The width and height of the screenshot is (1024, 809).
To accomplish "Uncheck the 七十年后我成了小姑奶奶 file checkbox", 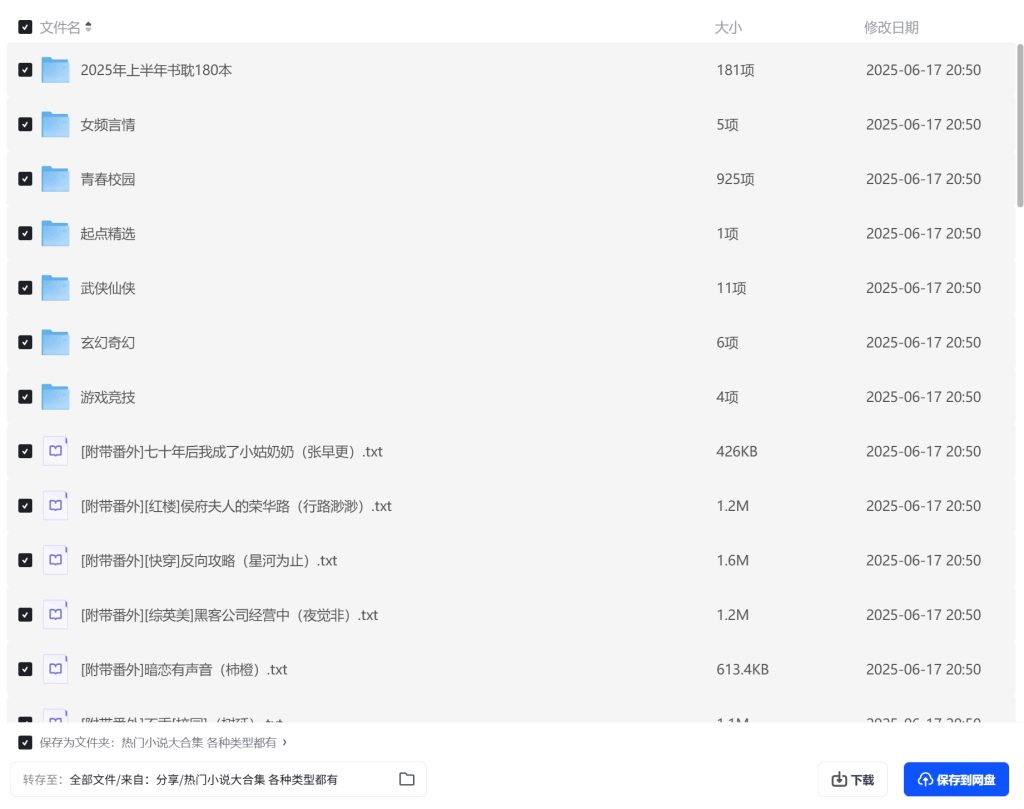I will tap(25, 451).
